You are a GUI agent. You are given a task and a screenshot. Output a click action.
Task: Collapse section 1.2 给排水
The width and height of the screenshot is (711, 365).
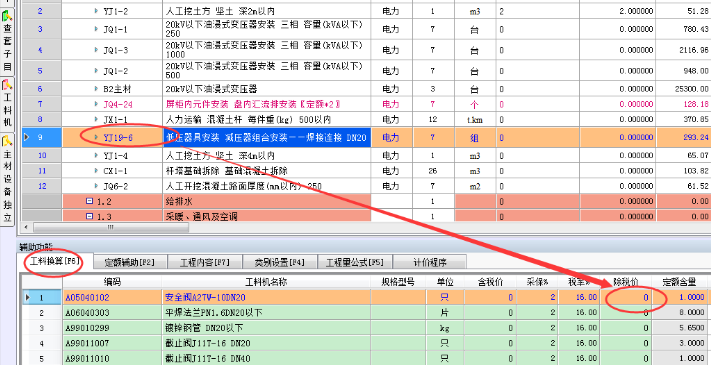89,201
